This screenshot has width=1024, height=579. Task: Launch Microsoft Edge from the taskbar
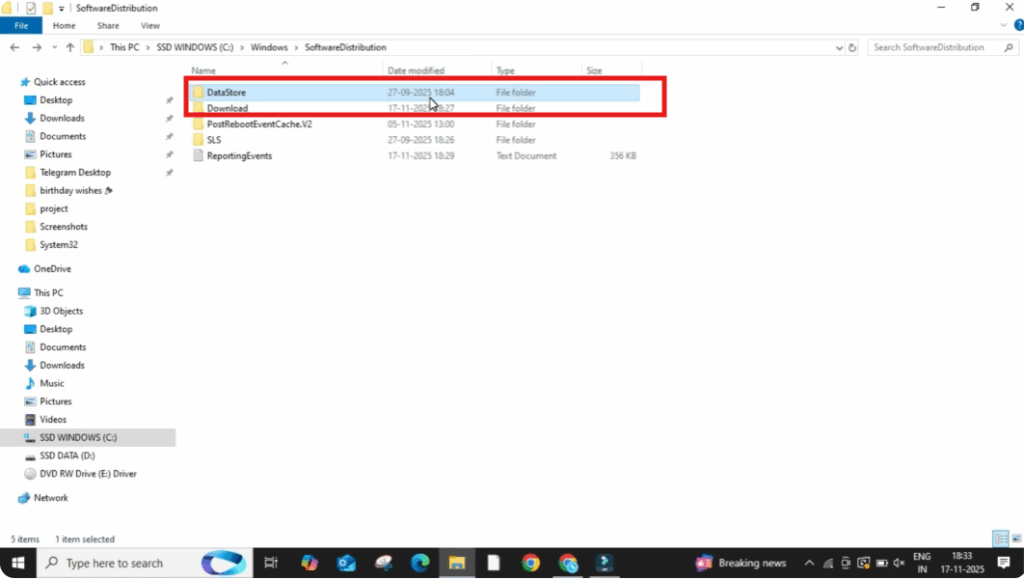point(420,563)
